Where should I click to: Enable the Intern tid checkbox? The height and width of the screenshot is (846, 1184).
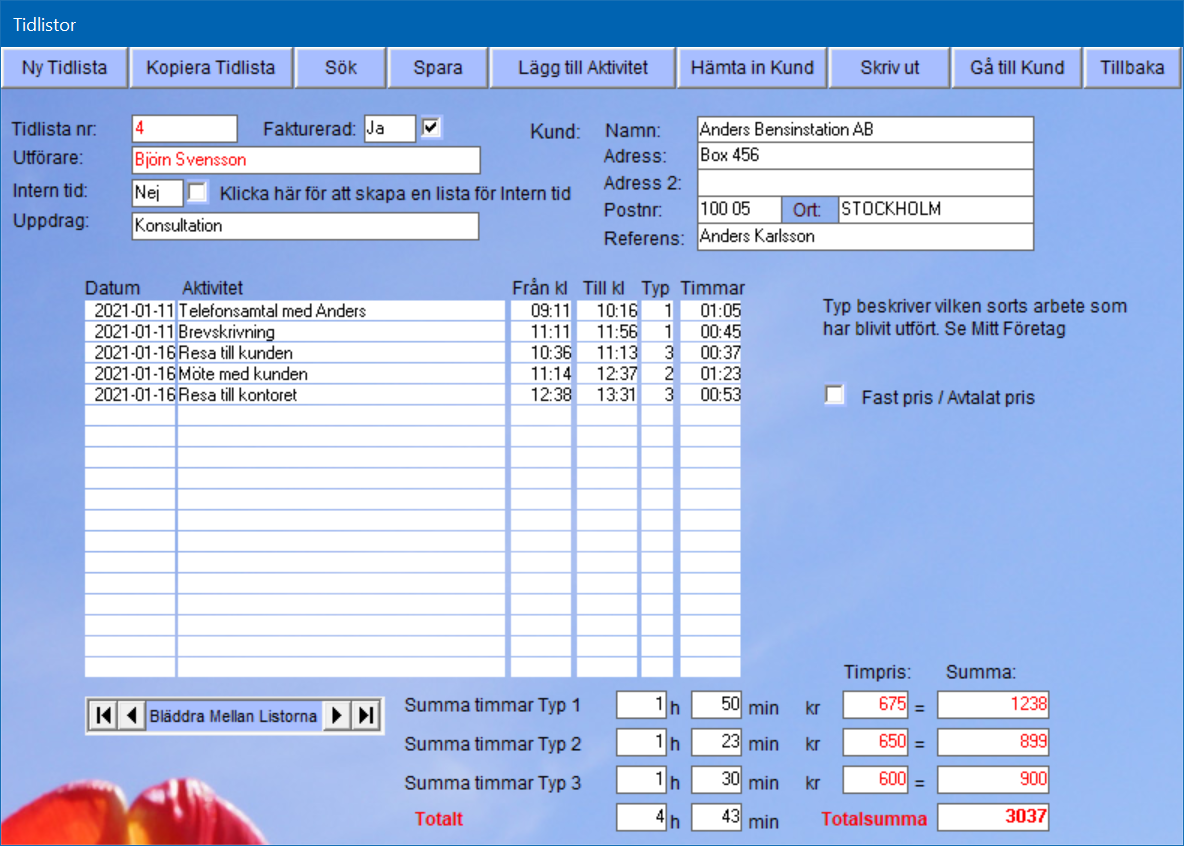(198, 191)
